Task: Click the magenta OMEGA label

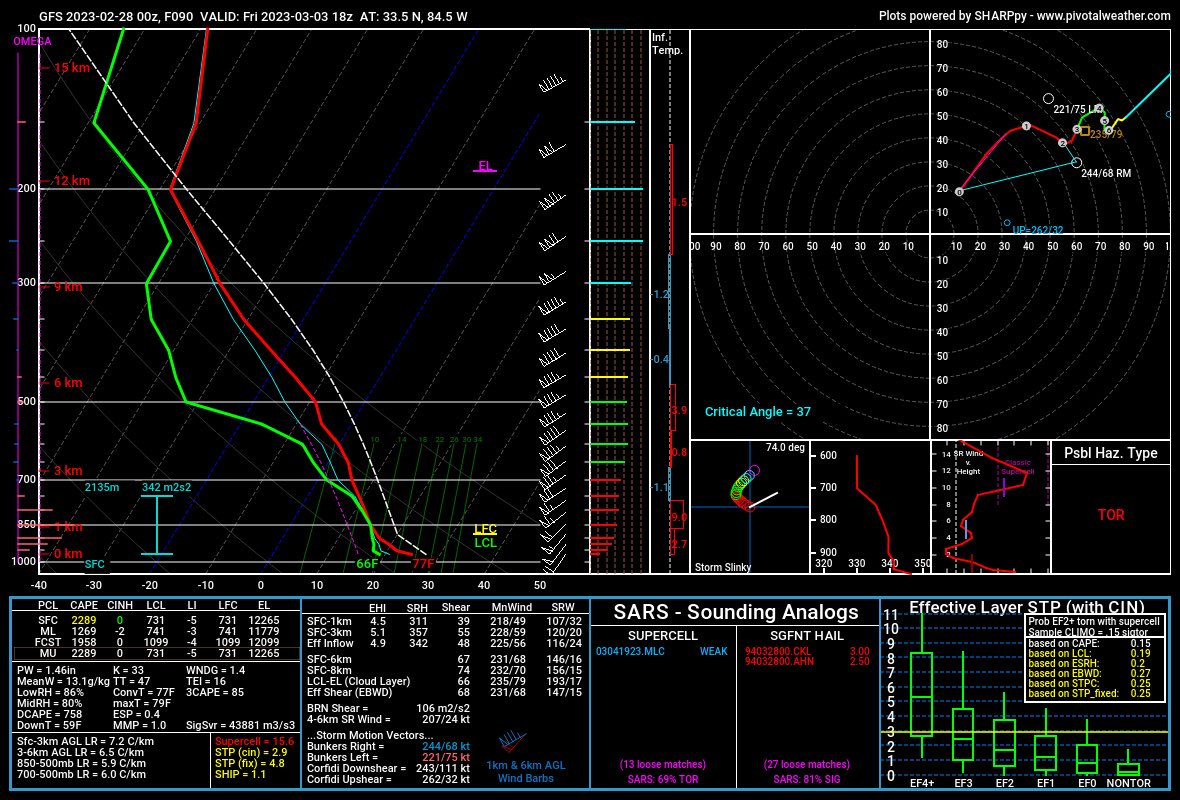Action: [32, 41]
